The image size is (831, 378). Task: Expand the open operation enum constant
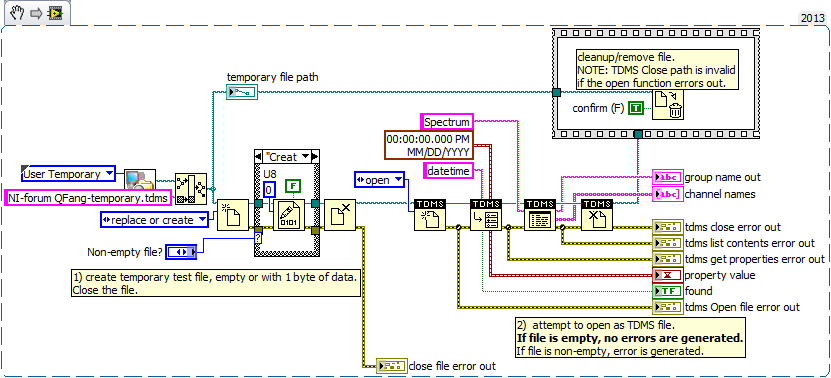tap(379, 180)
